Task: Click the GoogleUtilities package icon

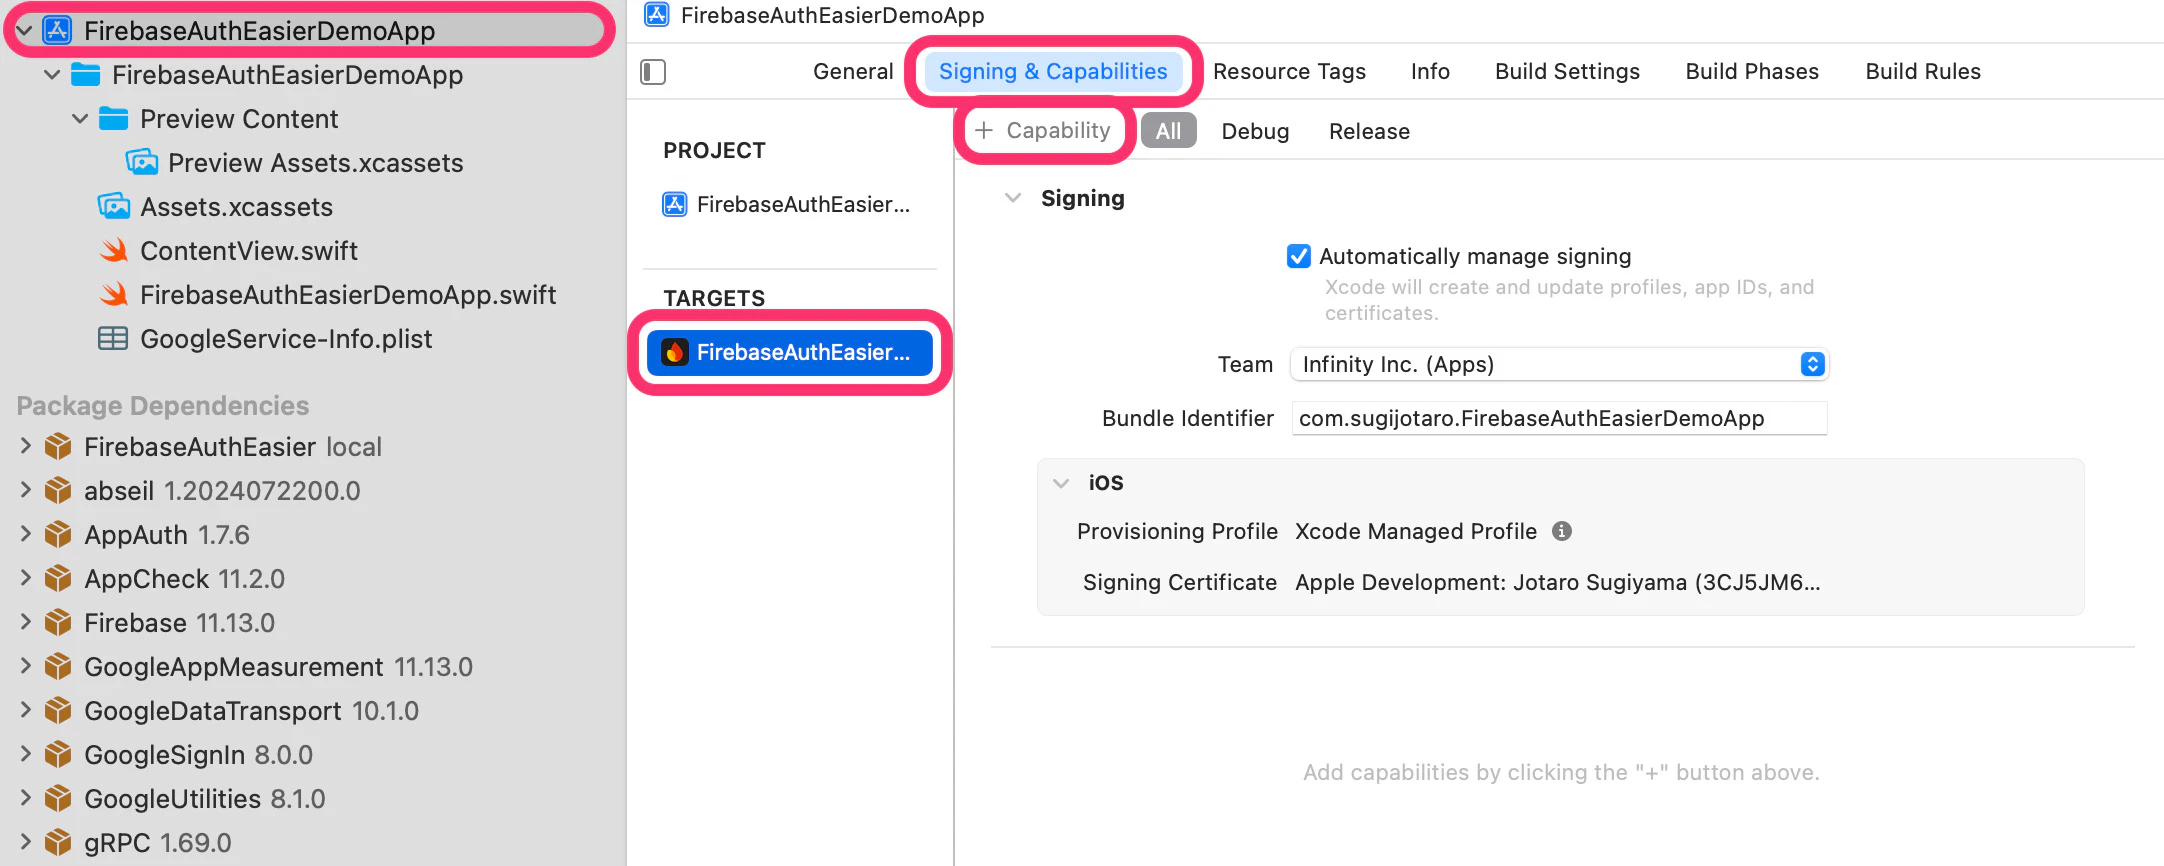Action: (x=58, y=798)
